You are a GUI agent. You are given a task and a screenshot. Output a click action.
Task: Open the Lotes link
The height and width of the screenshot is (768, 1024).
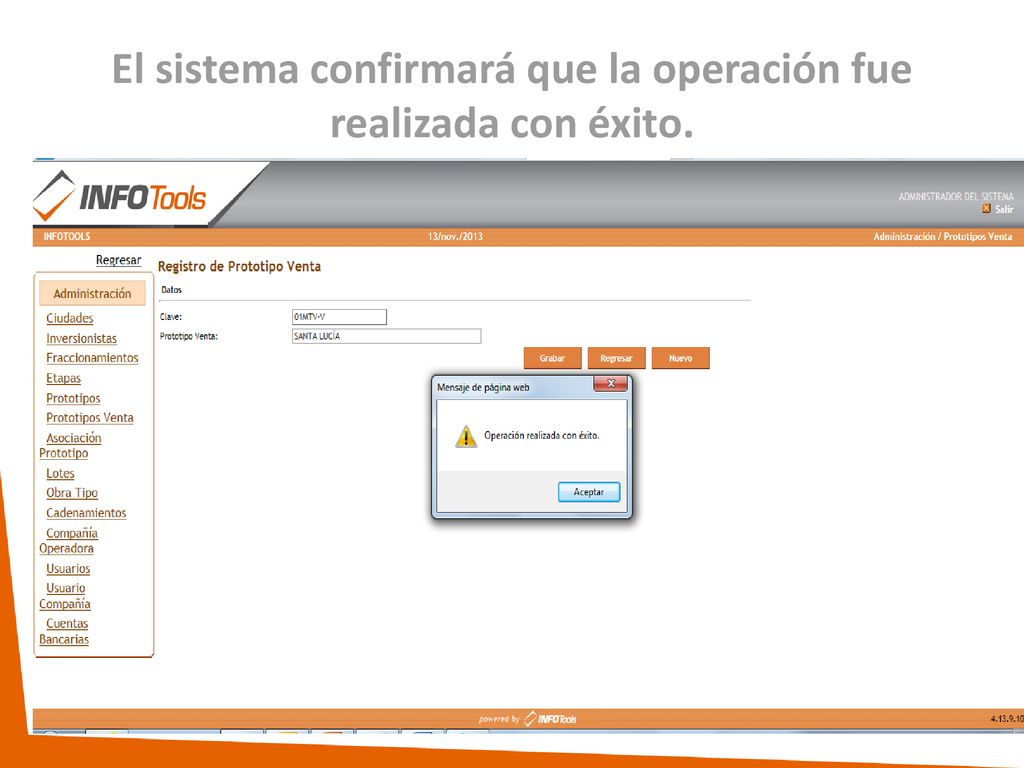pos(60,473)
